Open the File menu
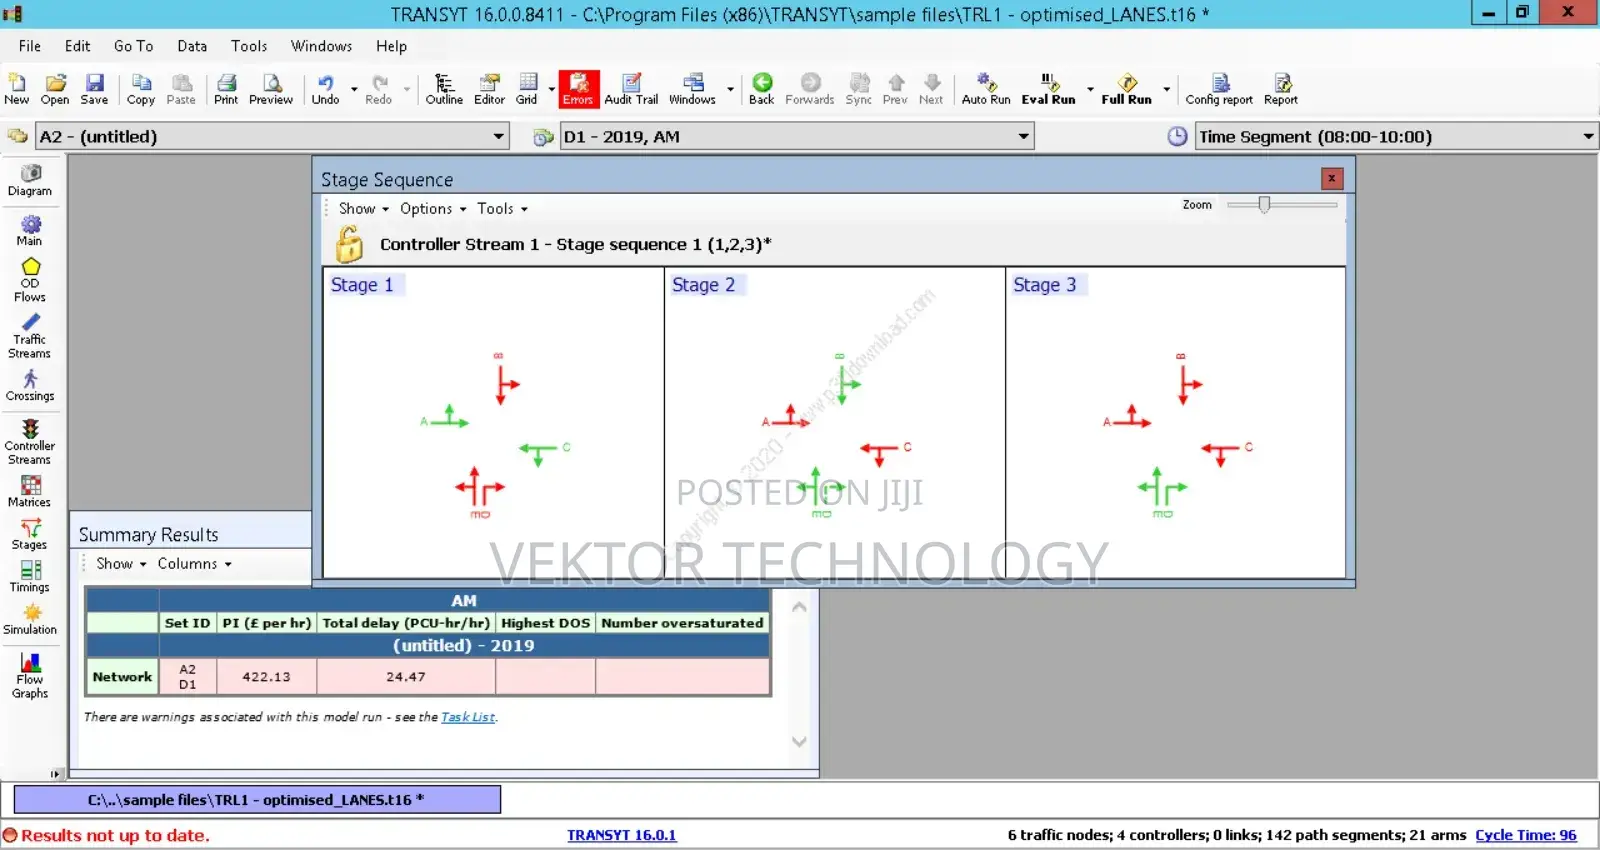Image resolution: width=1600 pixels, height=850 pixels. [30, 46]
